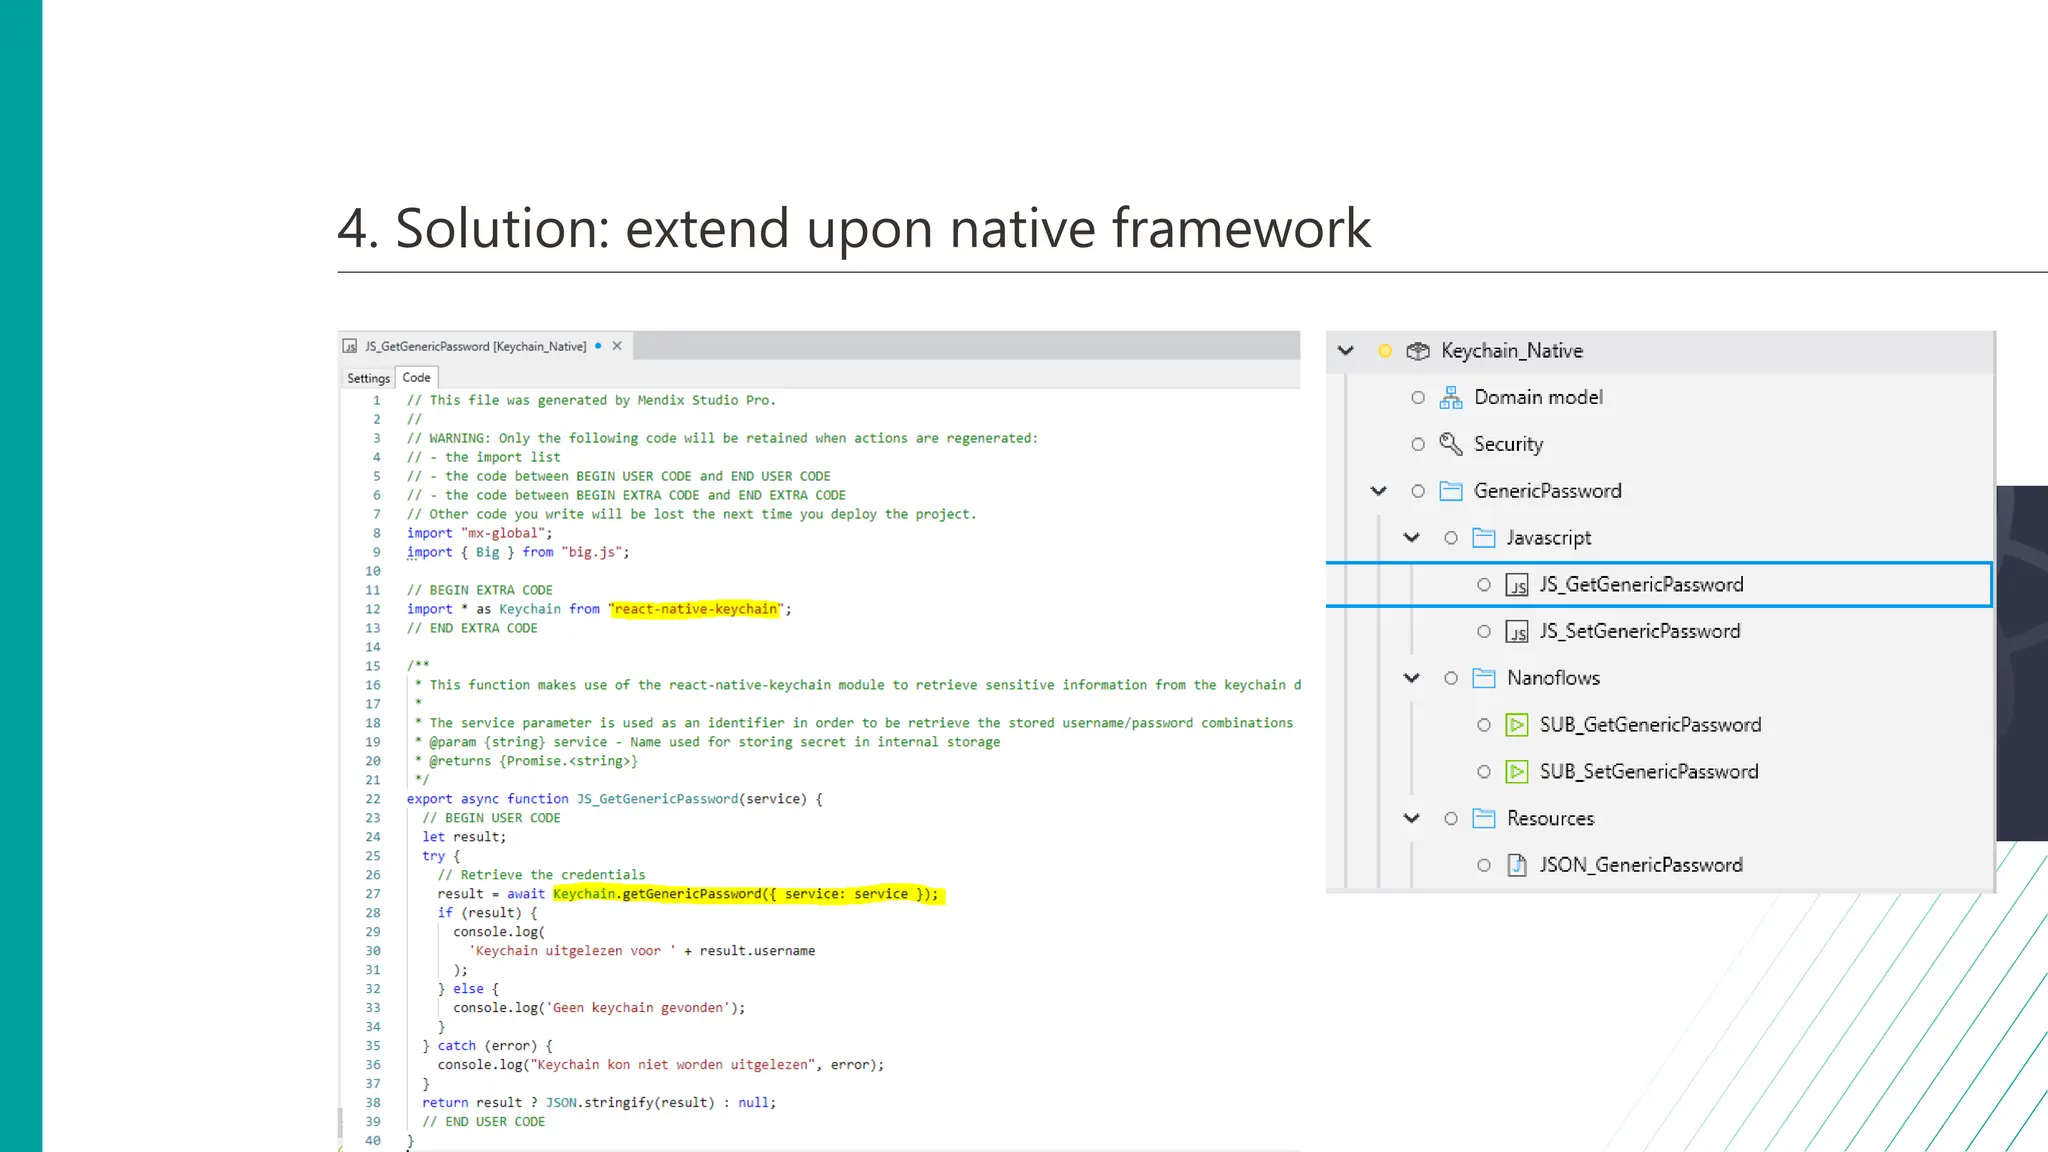Click the SUB_GetGenericPassword nanoflow icon
This screenshot has height=1152, width=2048.
(x=1517, y=725)
